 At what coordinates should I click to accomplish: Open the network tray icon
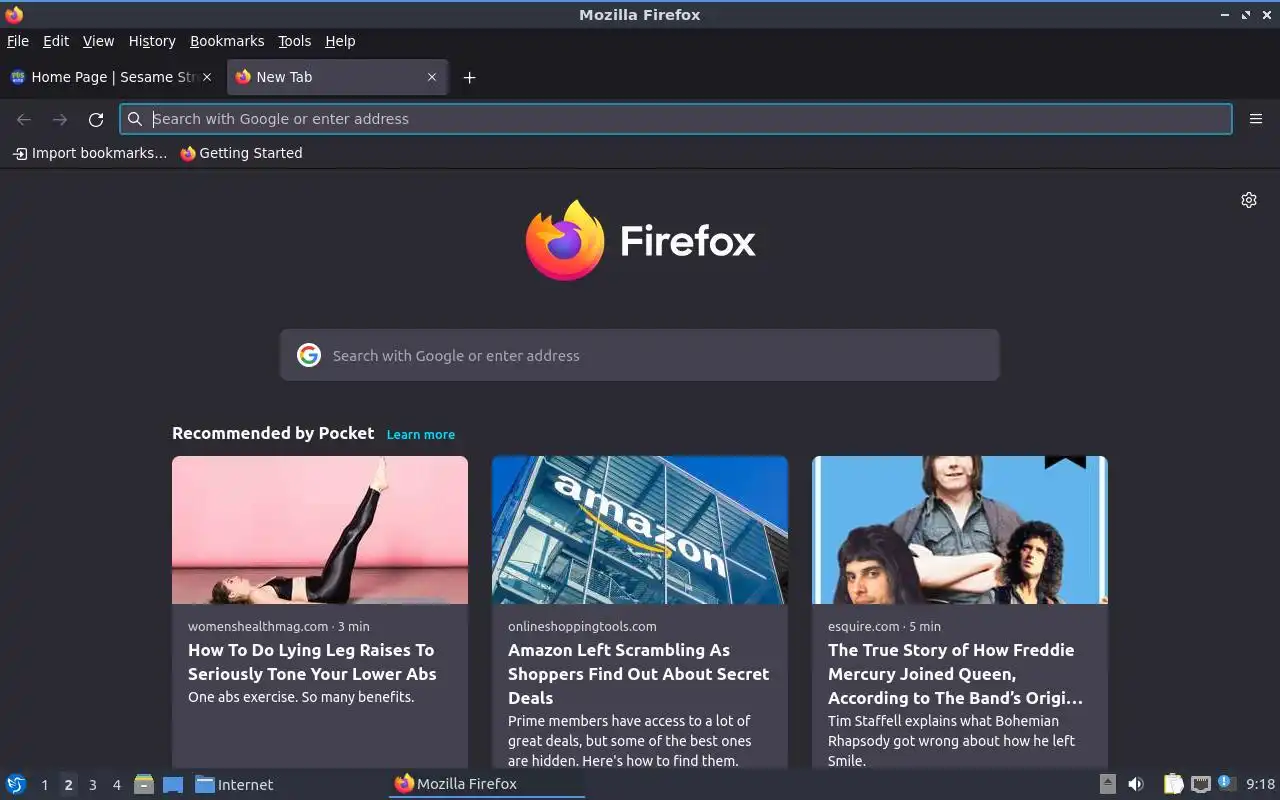pyautogui.click(x=1201, y=784)
